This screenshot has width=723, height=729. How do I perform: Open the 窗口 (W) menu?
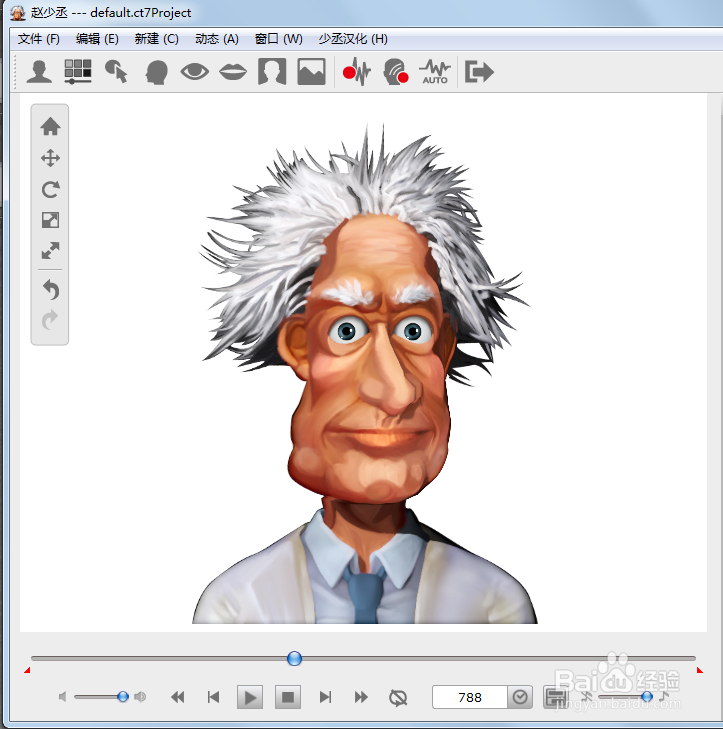coord(279,39)
